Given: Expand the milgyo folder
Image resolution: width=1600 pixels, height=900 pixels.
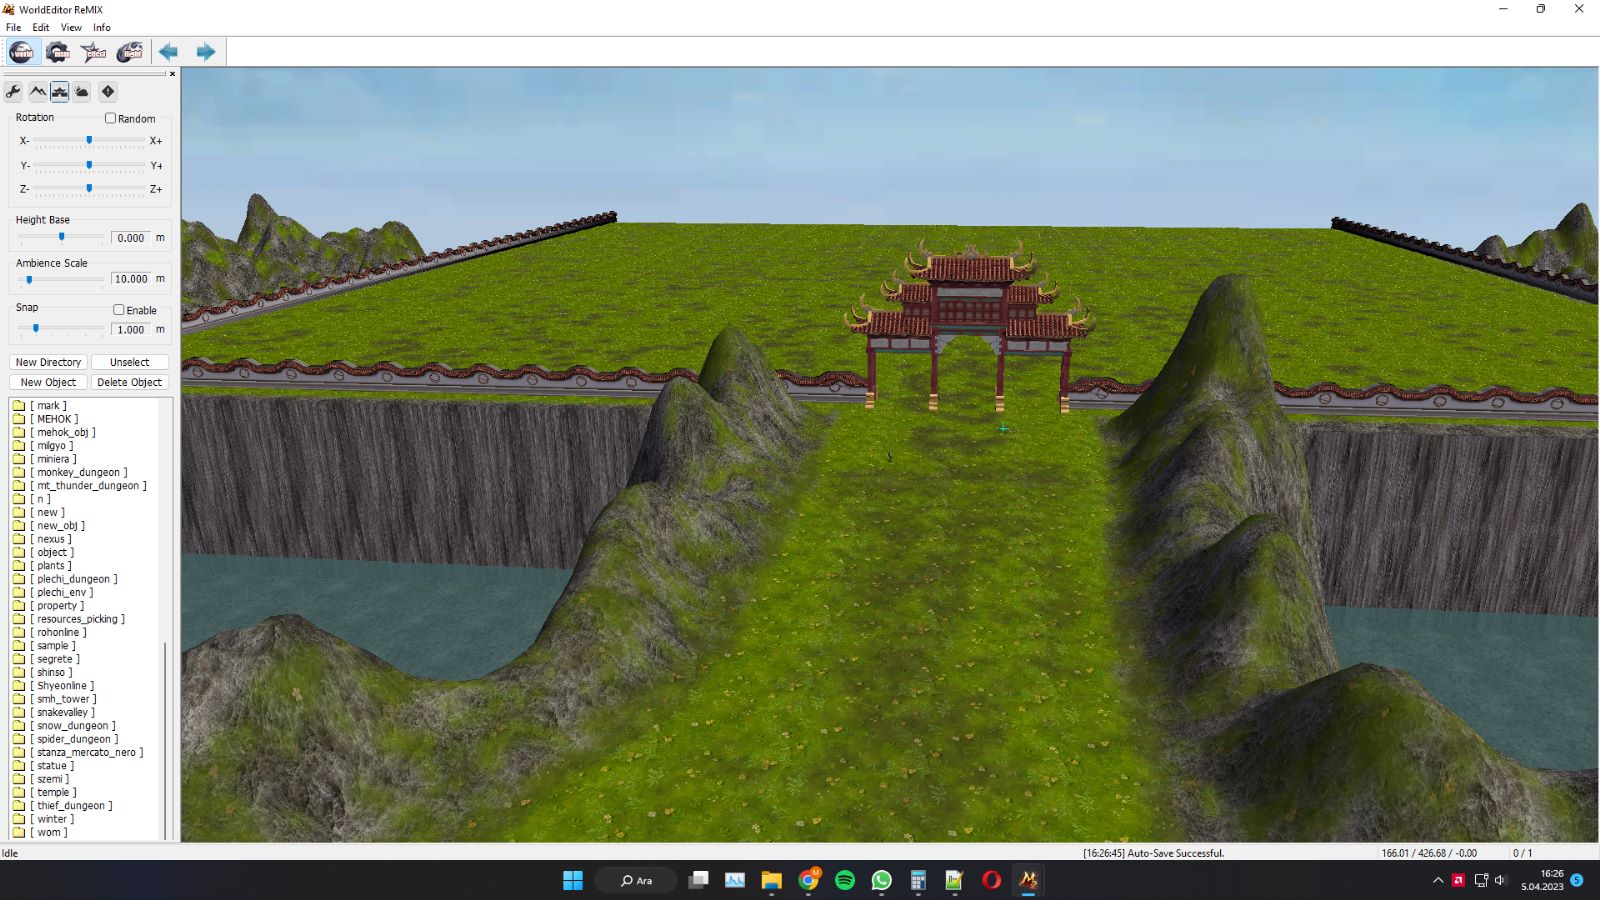Looking at the screenshot, I should click(x=43, y=446).
